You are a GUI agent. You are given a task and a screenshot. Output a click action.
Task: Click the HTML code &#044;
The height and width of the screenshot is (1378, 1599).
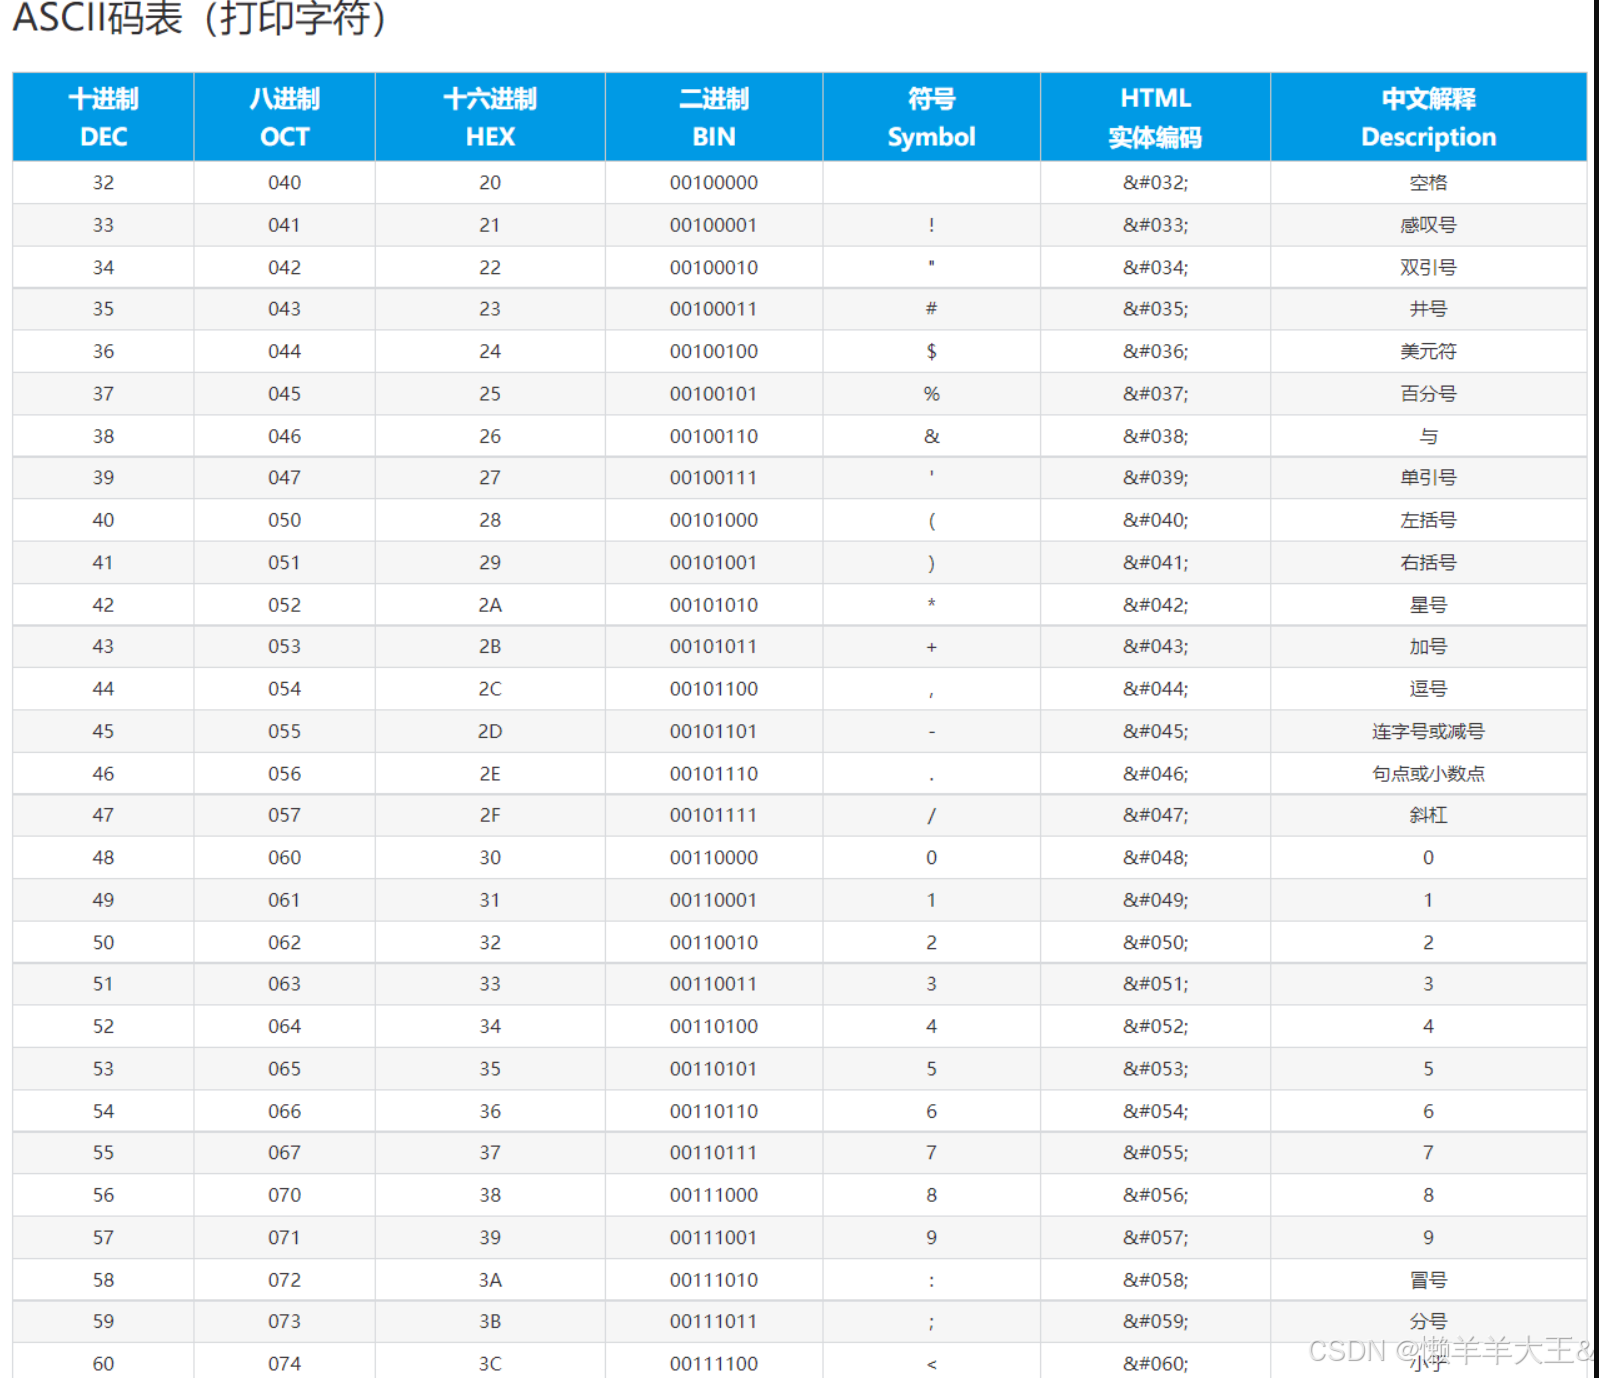1155,689
